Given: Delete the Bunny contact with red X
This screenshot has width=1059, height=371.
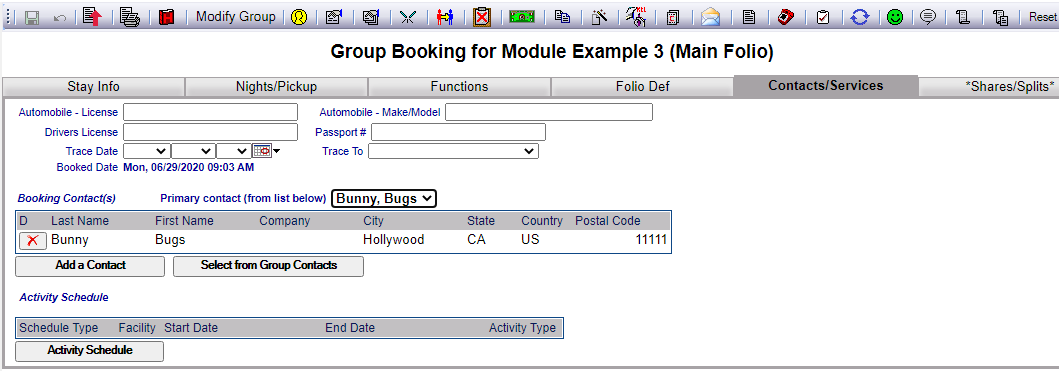Looking at the screenshot, I should coord(32,241).
